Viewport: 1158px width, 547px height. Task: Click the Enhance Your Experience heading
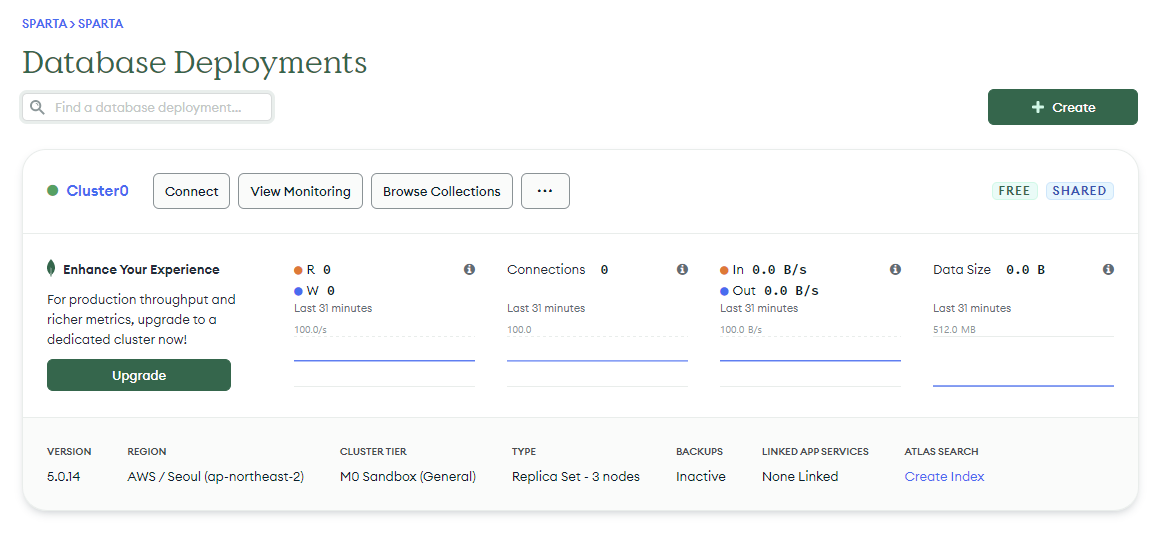coord(141,269)
